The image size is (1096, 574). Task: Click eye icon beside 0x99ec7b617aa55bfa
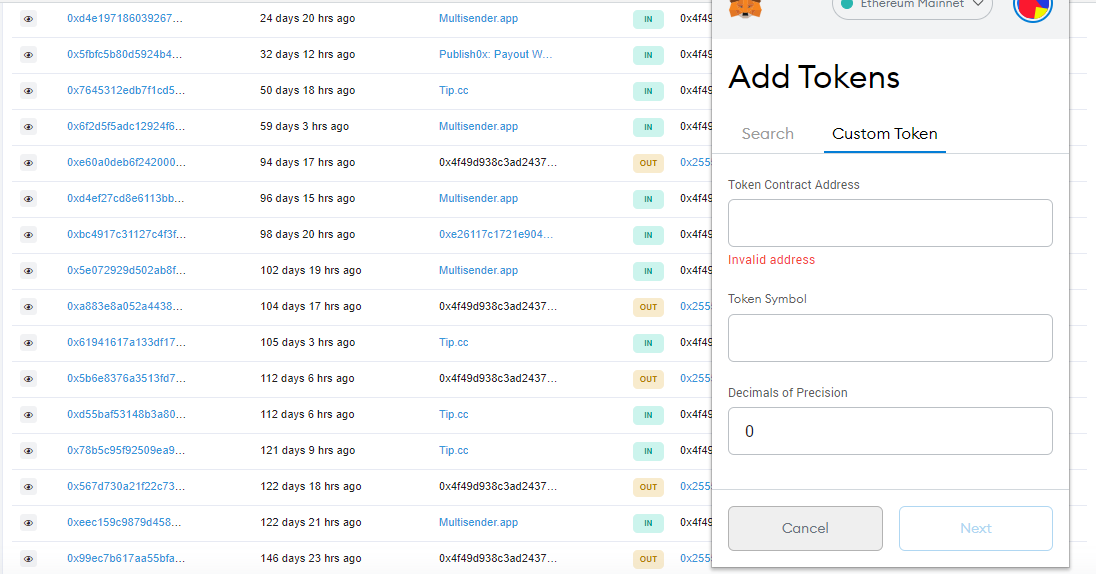click(28, 559)
